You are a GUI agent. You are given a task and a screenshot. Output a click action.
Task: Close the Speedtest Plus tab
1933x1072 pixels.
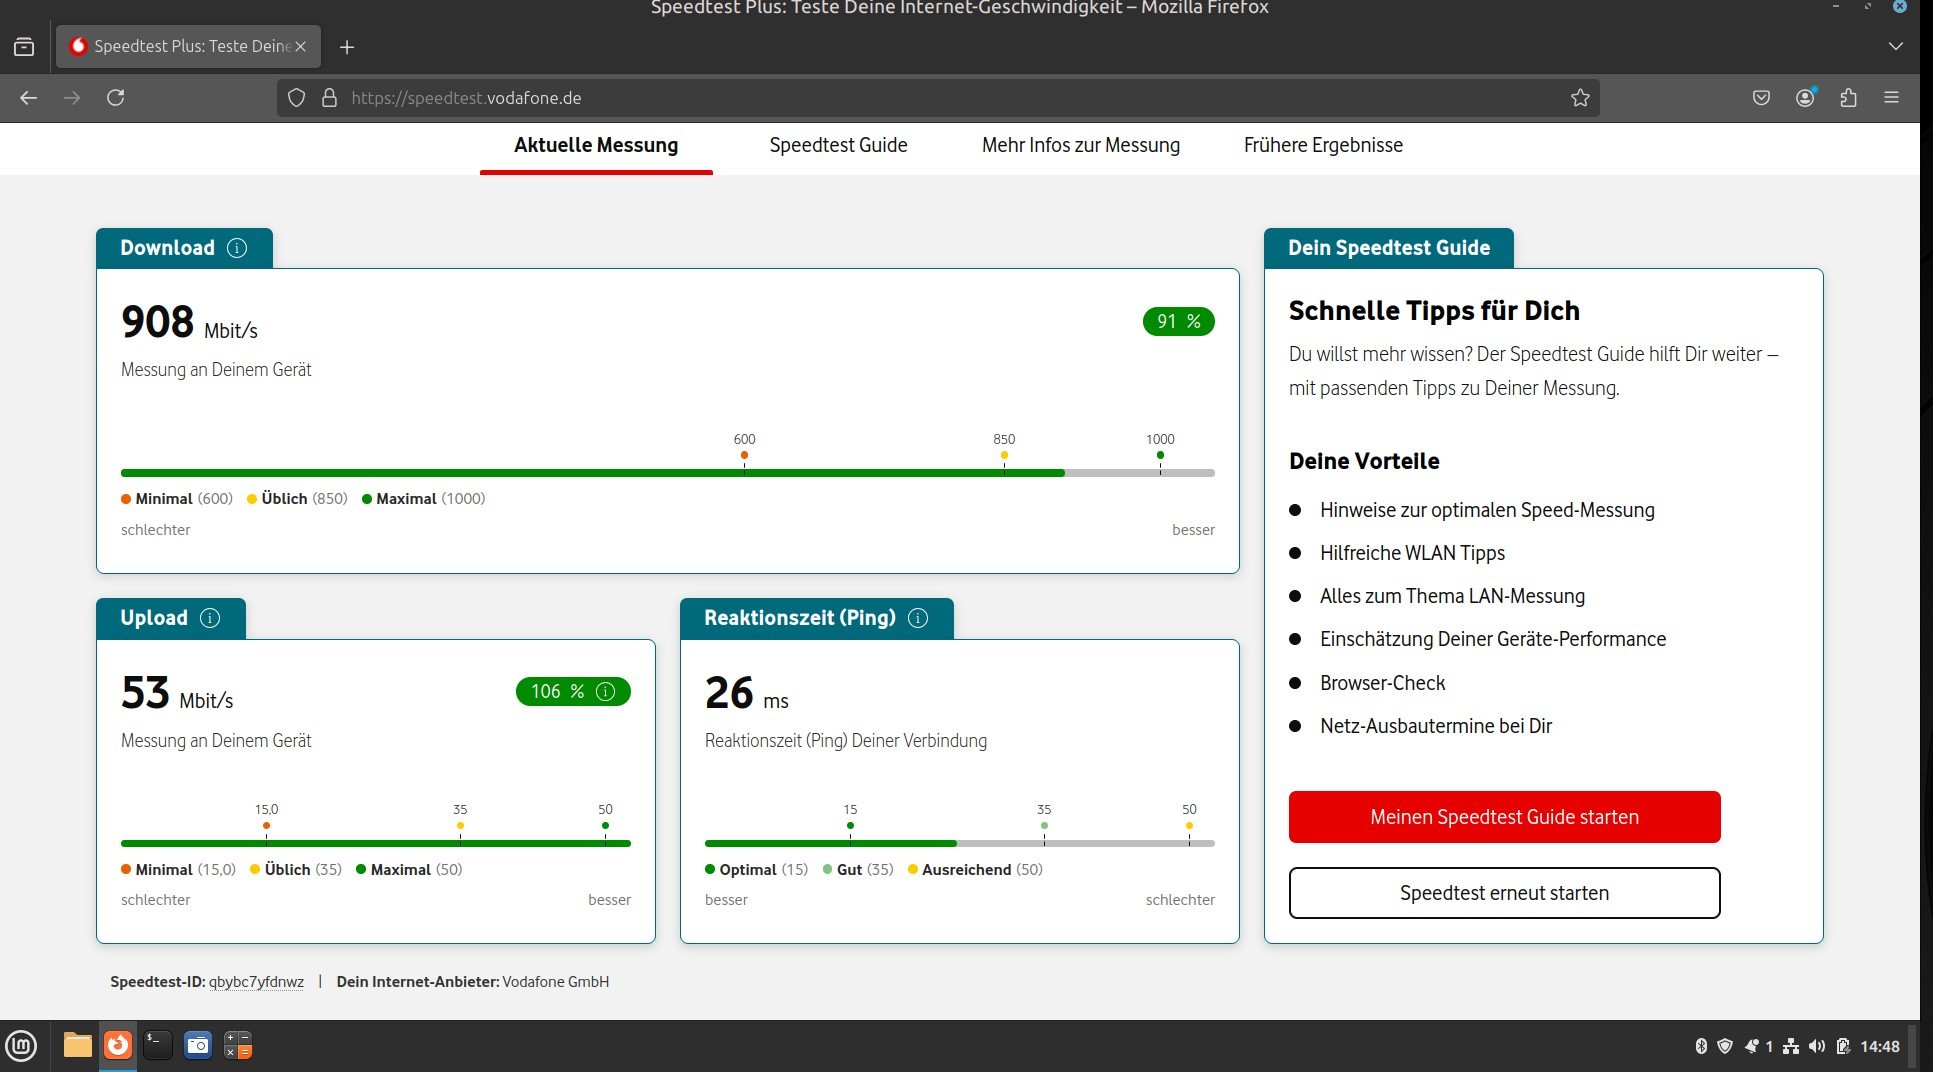300,47
